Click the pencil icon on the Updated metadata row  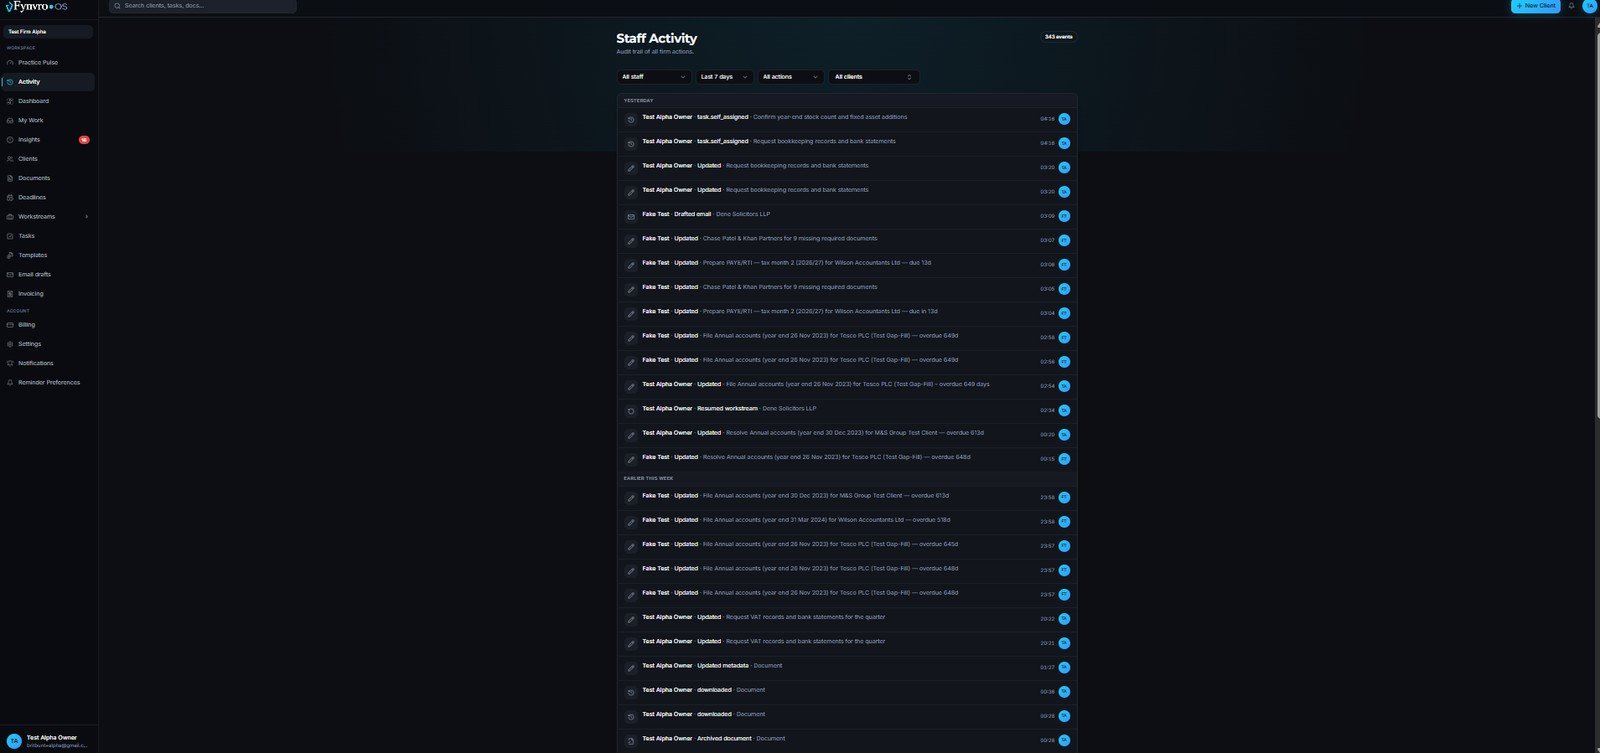pos(631,667)
